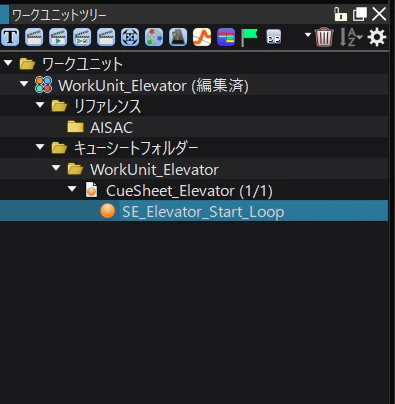The width and height of the screenshot is (395, 404).
Task: Close the ワークユニットツリー panel
Action: [379, 14]
